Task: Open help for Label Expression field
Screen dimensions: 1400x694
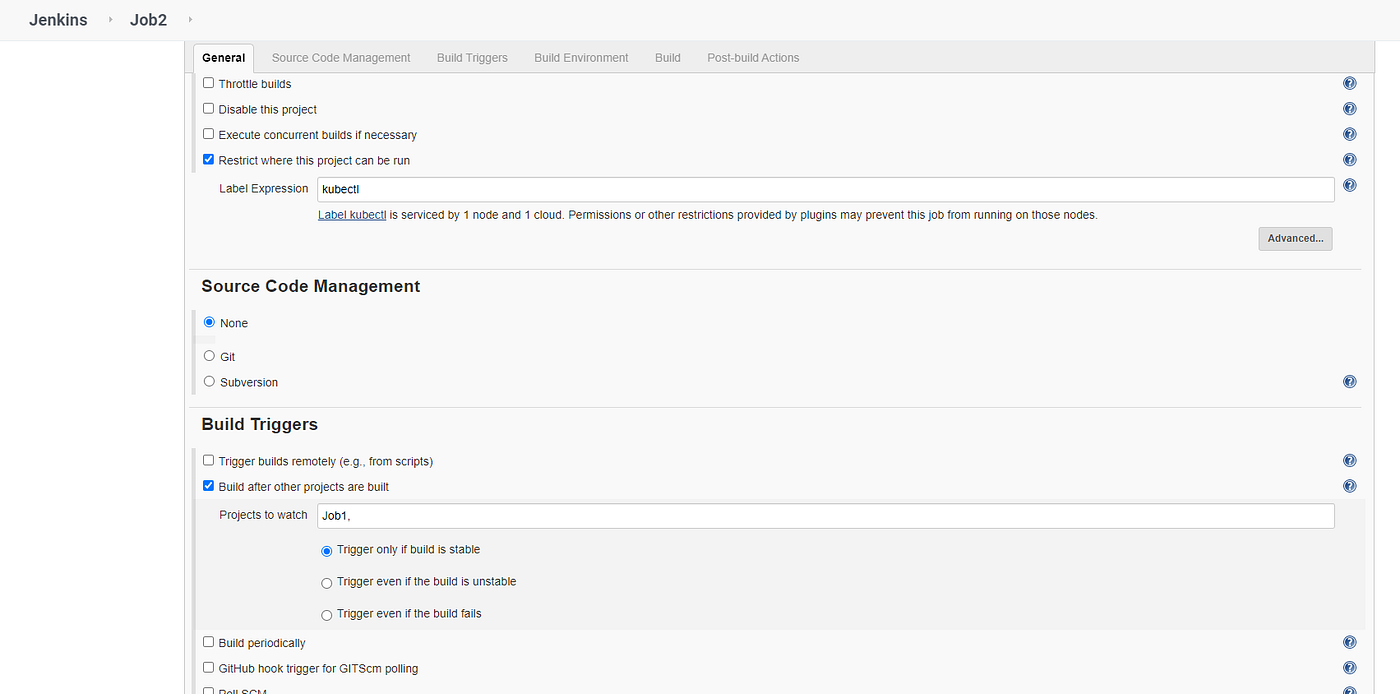Action: click(x=1349, y=184)
